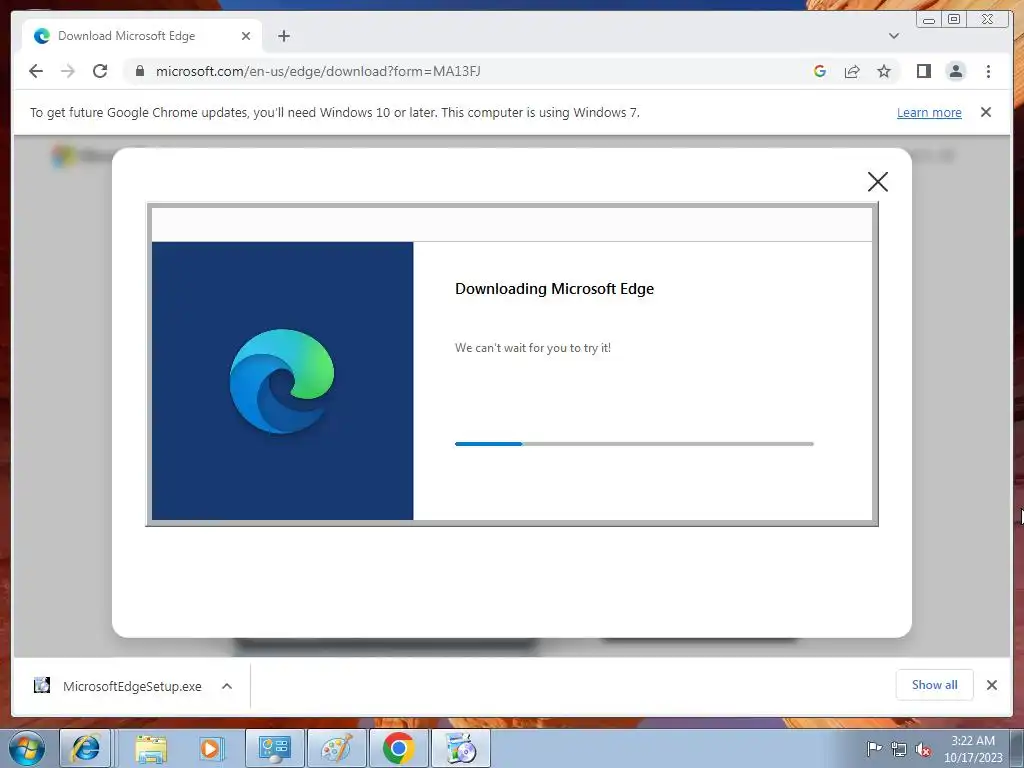
Task: Click Show all downloads button
Action: tap(935, 685)
